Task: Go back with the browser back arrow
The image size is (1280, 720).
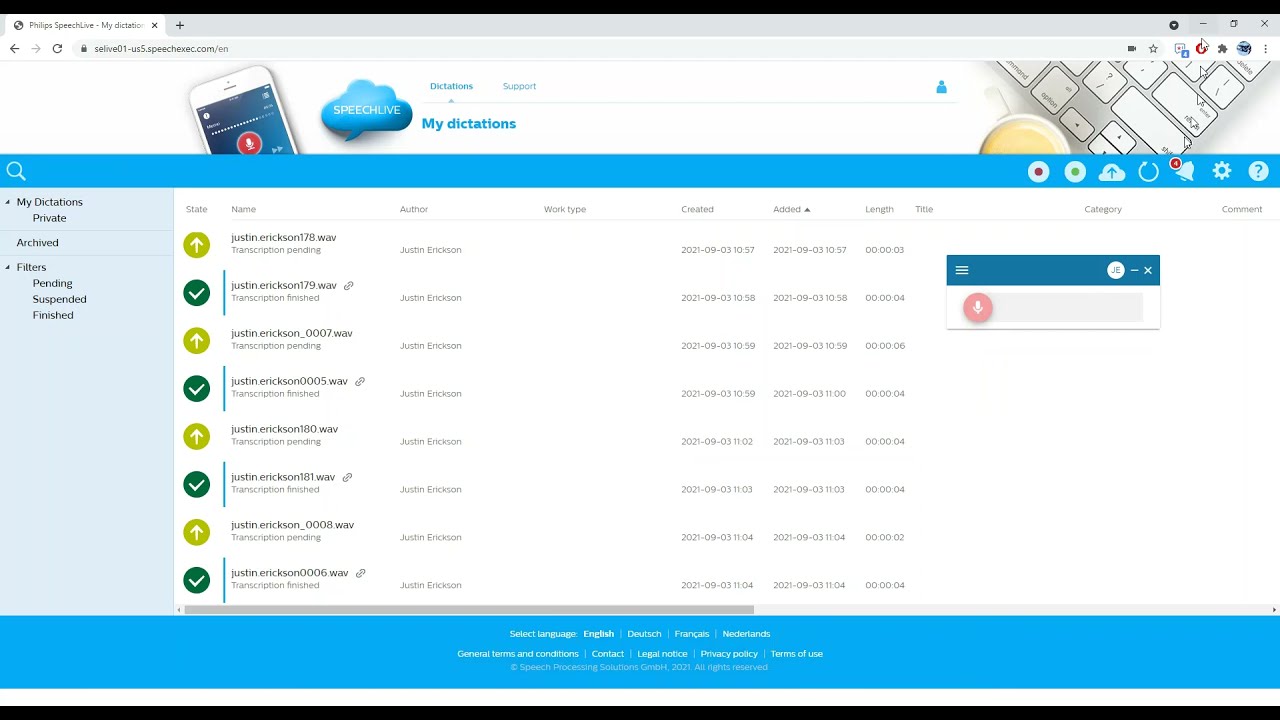Action: [x=14, y=48]
